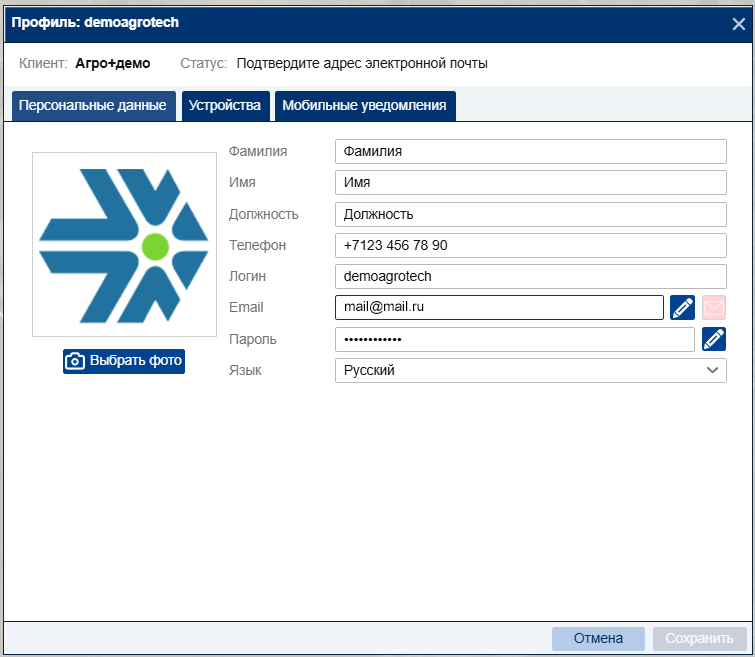755x657 pixels.
Task: Click the pencil icon next to password field
Action: coord(714,339)
